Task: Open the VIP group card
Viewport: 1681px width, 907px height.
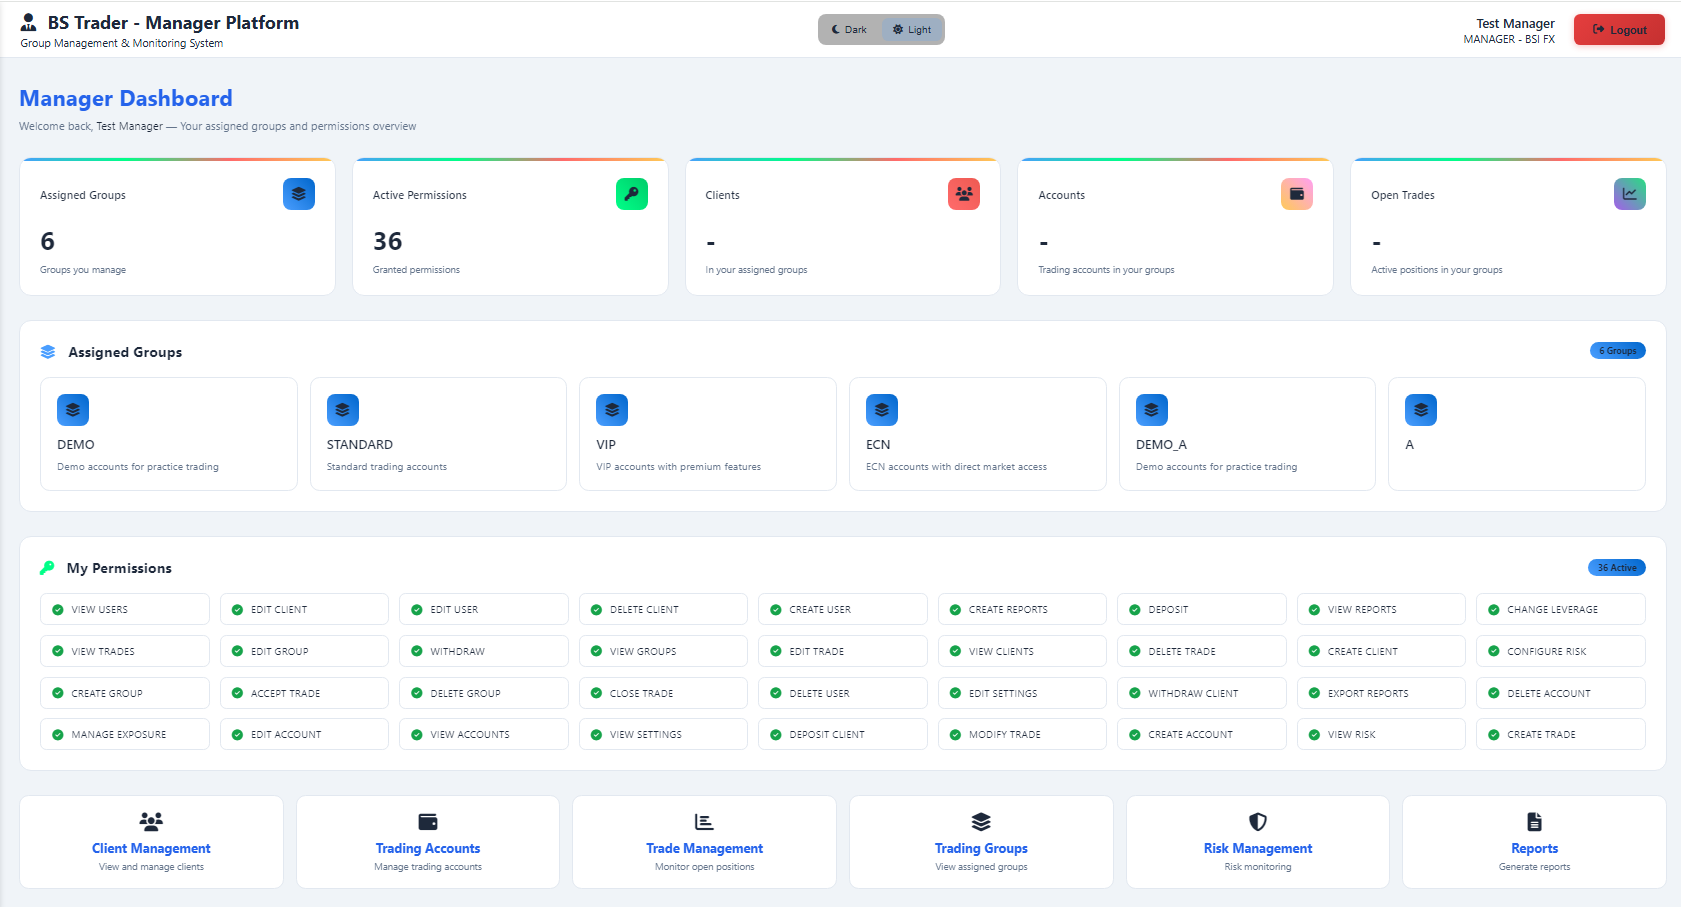Action: click(x=708, y=434)
